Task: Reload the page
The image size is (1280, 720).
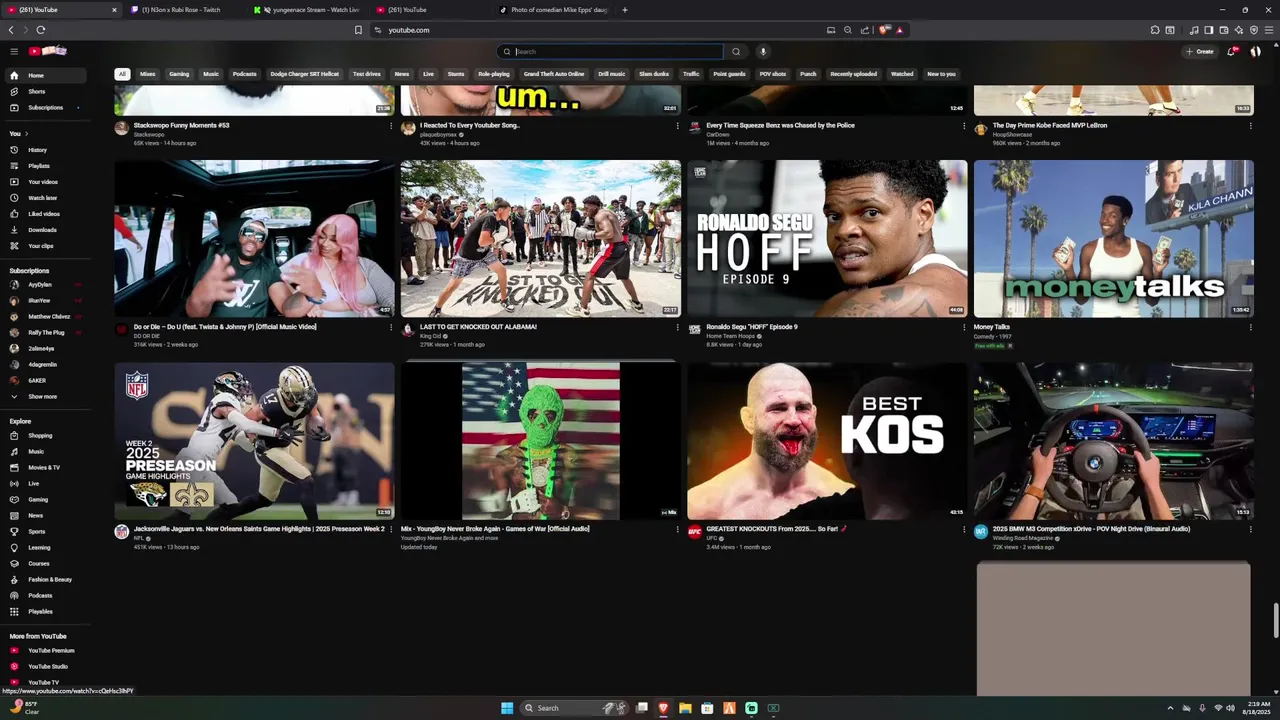Action: tap(40, 30)
